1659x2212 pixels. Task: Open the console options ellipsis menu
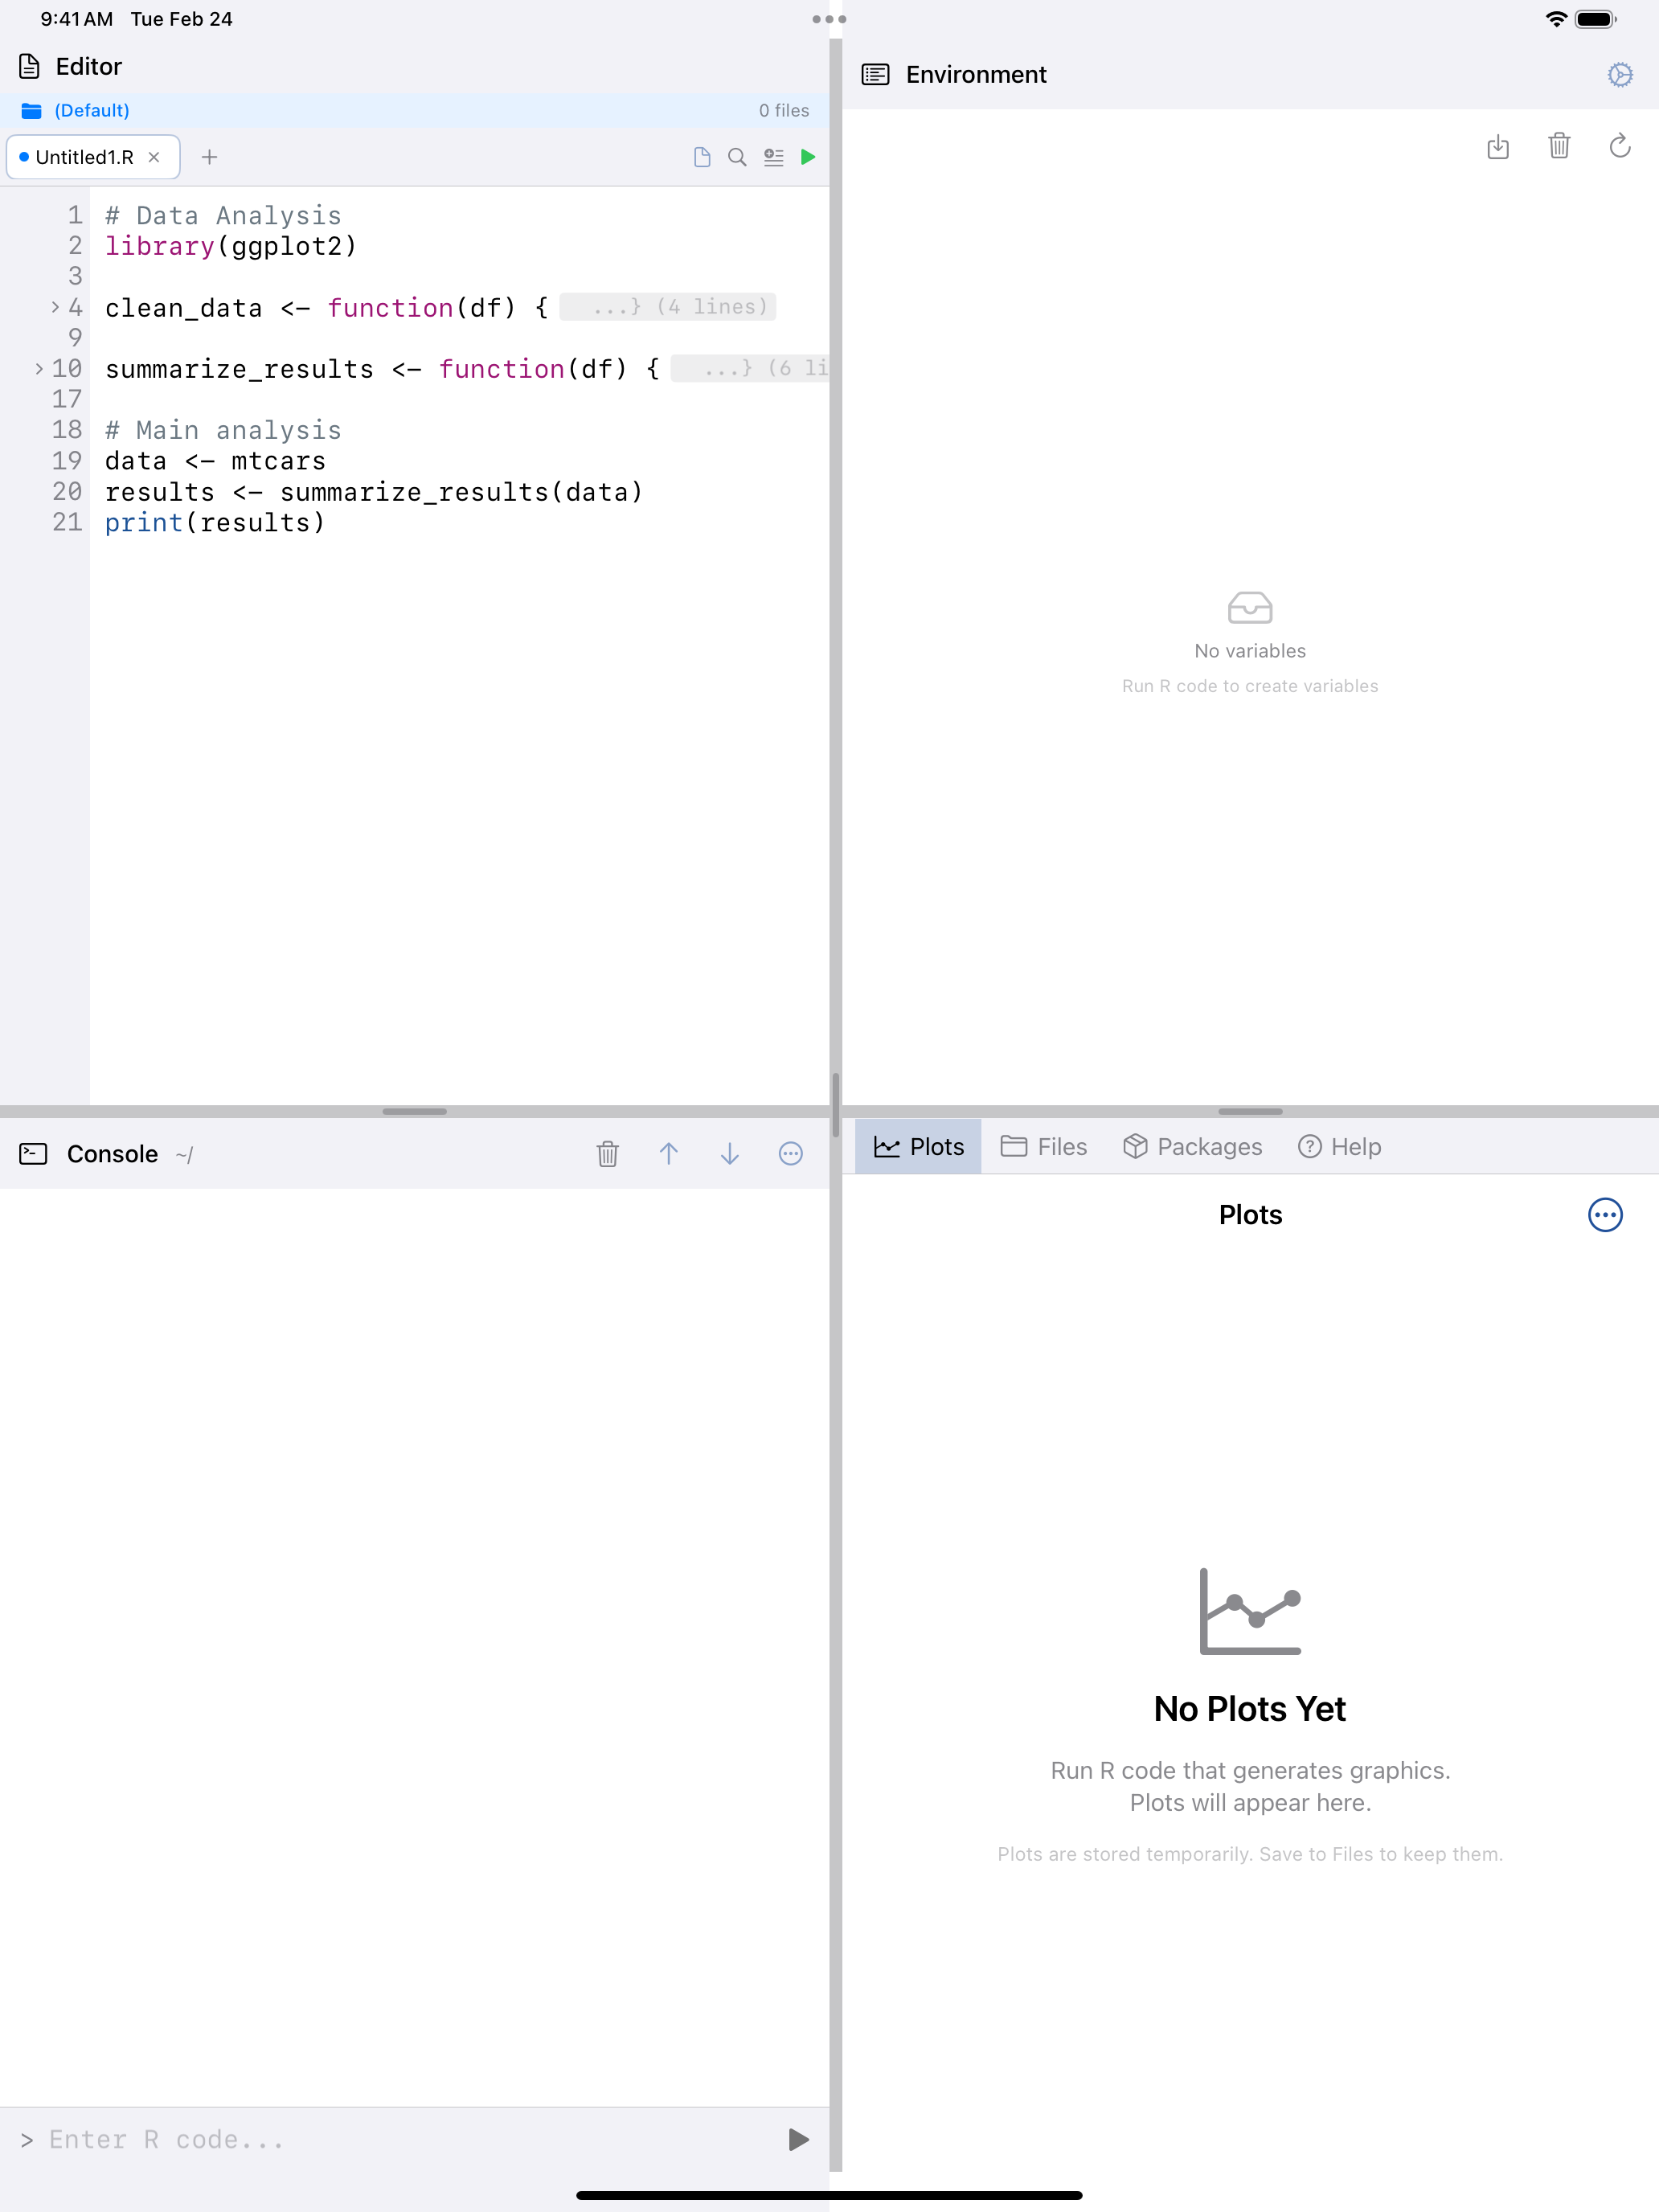(x=790, y=1153)
